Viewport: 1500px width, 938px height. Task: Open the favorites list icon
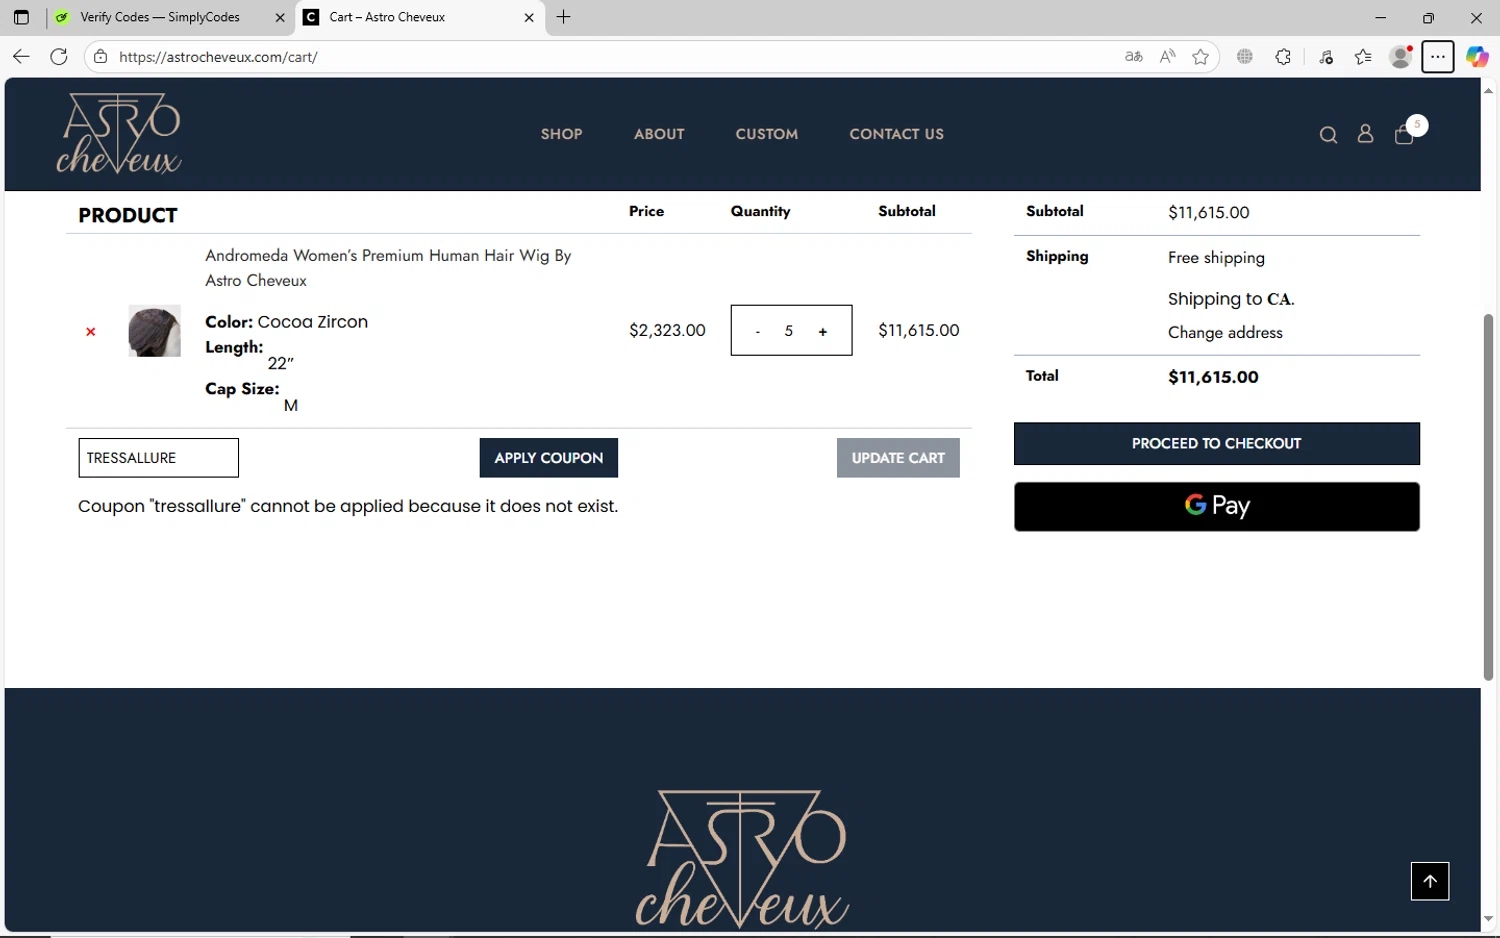coord(1363,57)
